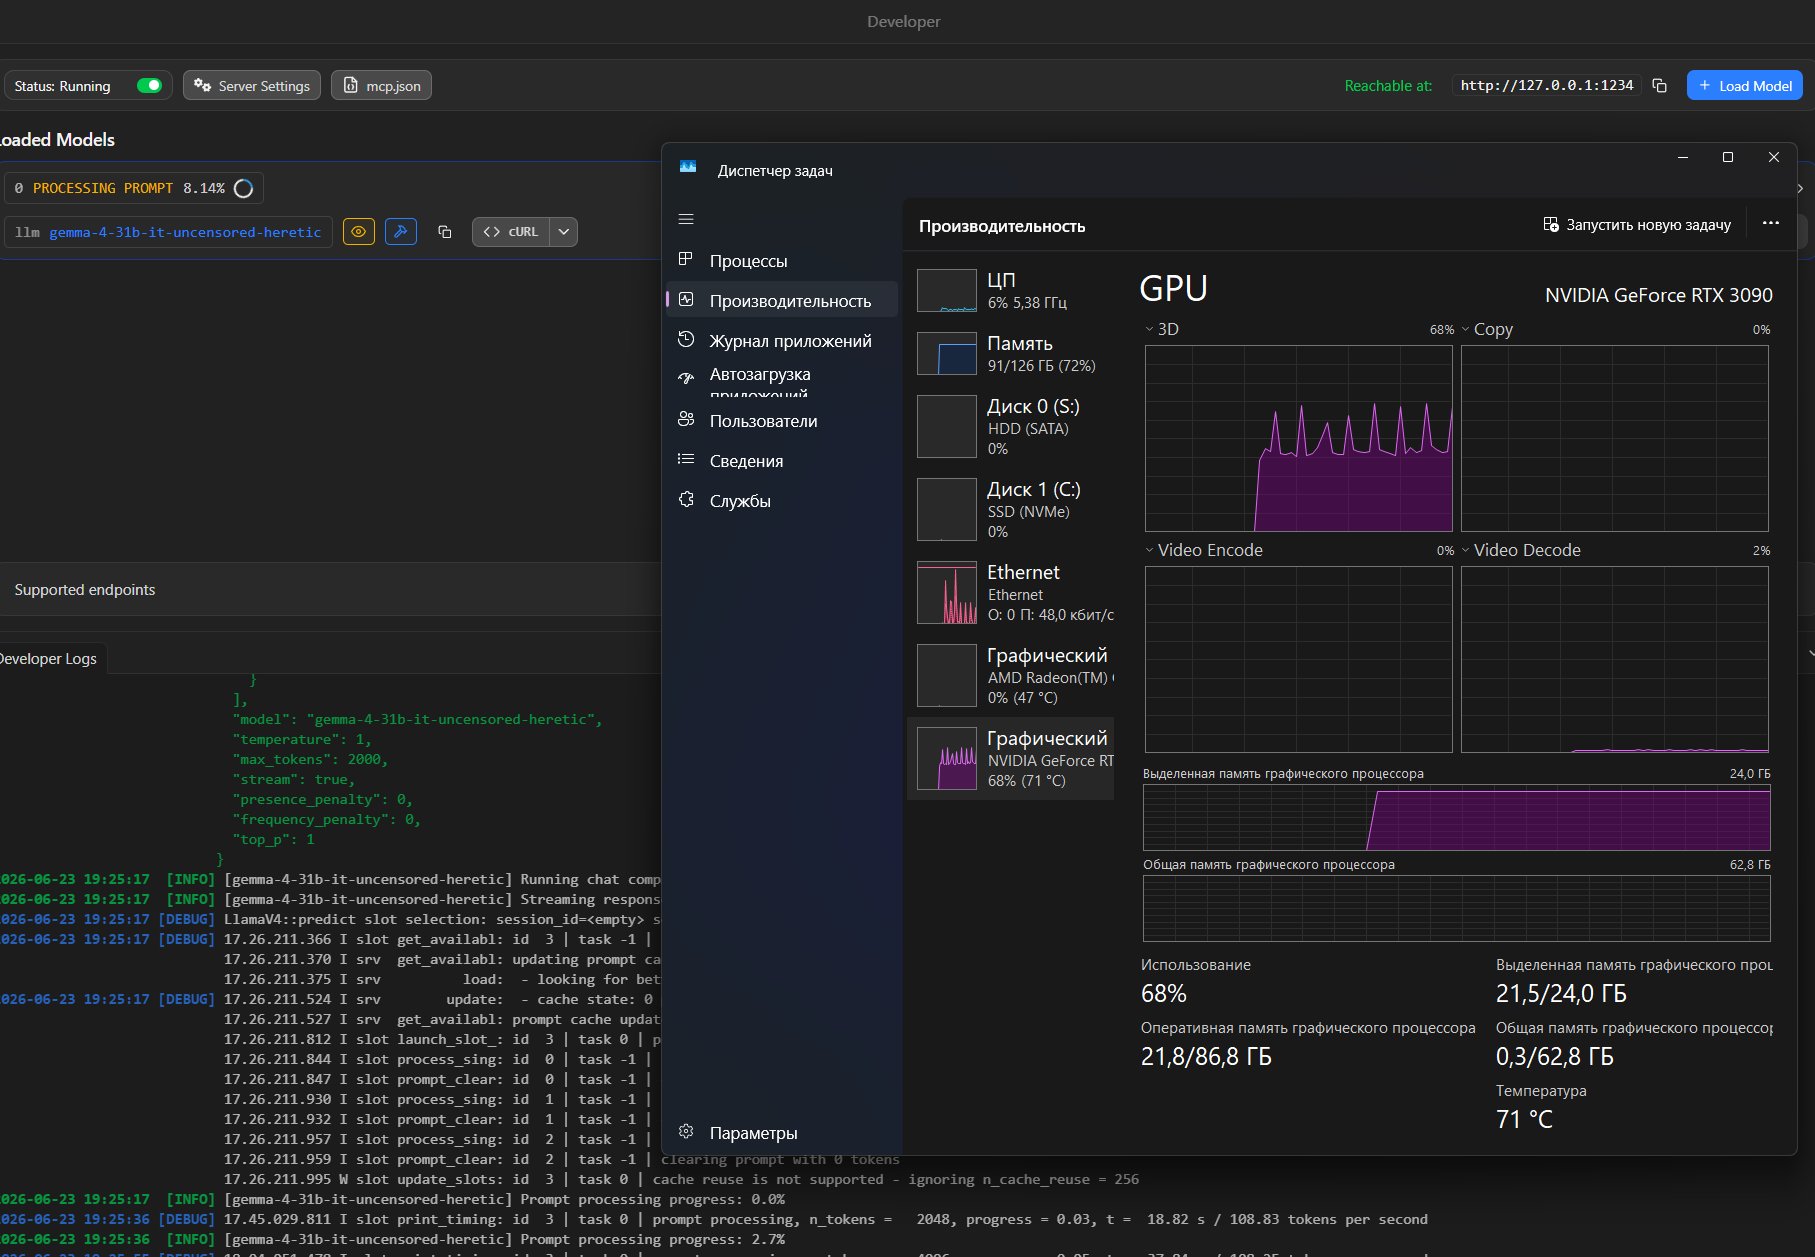Click the Load Model button

pyautogui.click(x=1745, y=86)
